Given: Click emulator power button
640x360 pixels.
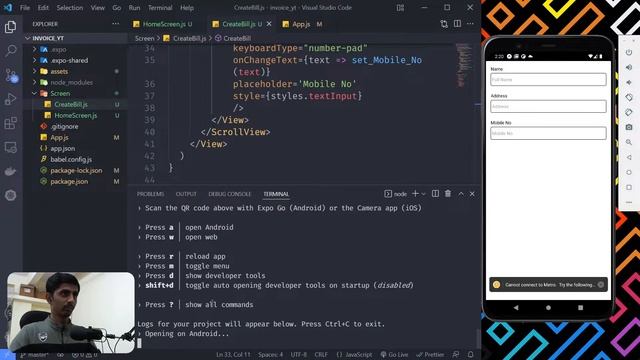Looking at the screenshot, I should point(629,52).
